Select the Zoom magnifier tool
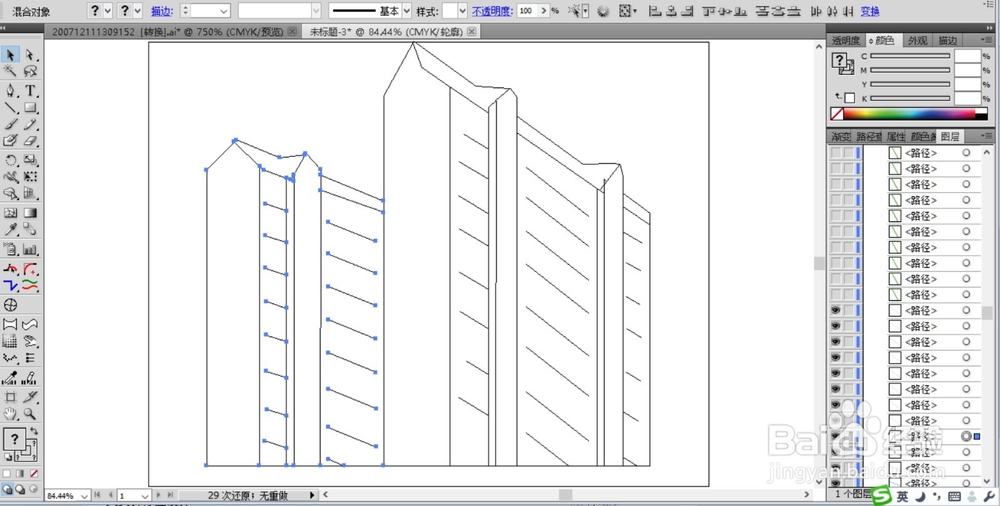Screen dimensions: 1000x506 coord(30,413)
